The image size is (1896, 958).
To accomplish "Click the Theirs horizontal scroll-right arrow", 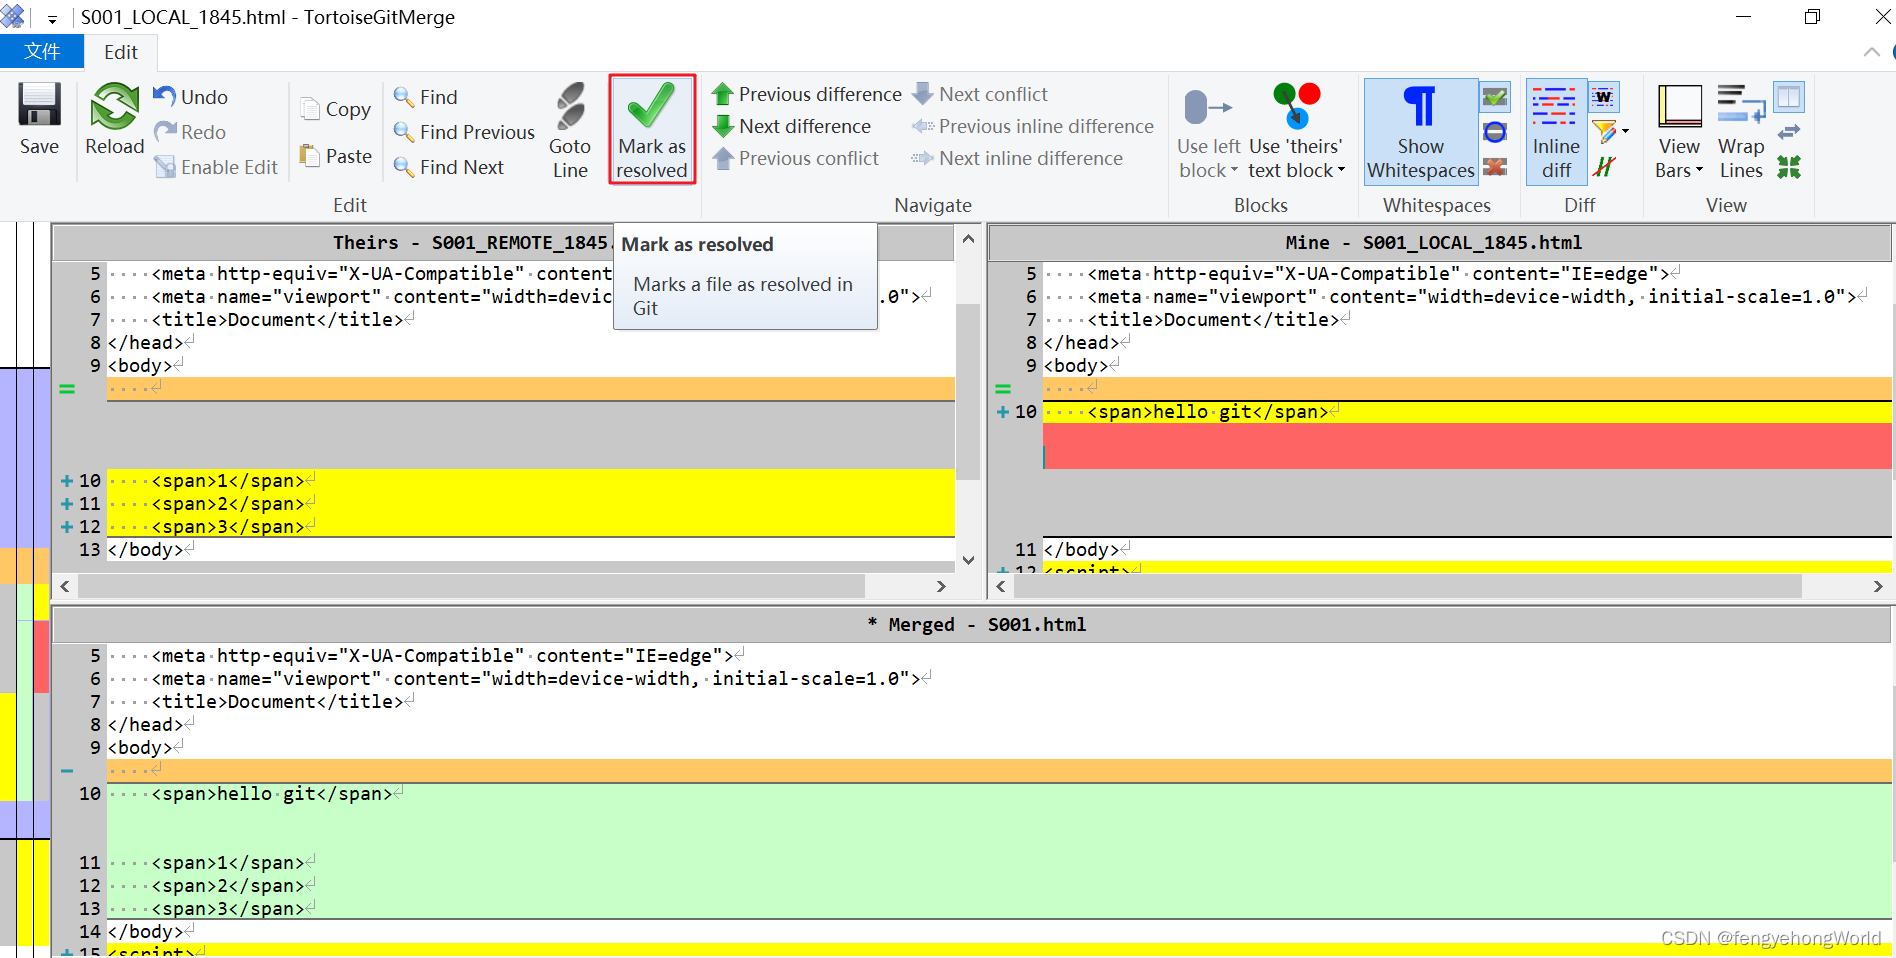I will [940, 586].
